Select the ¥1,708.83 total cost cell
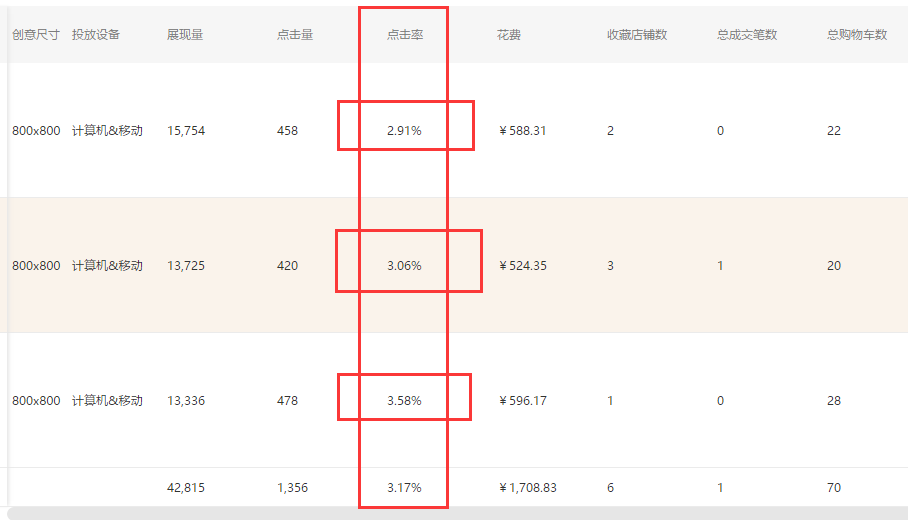This screenshot has width=908, height=520. point(528,488)
